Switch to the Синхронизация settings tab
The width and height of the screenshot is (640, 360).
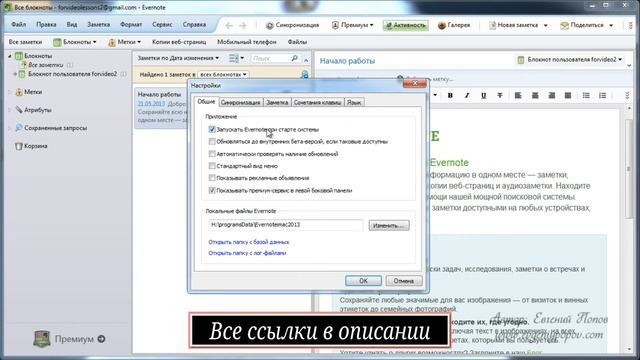click(240, 102)
